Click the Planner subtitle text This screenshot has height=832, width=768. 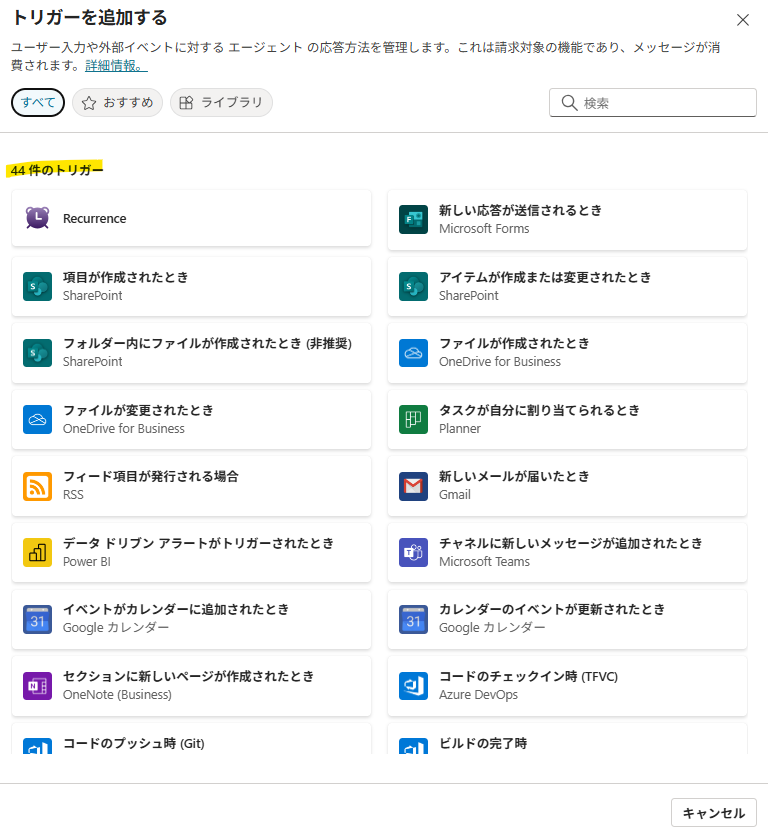click(x=460, y=429)
